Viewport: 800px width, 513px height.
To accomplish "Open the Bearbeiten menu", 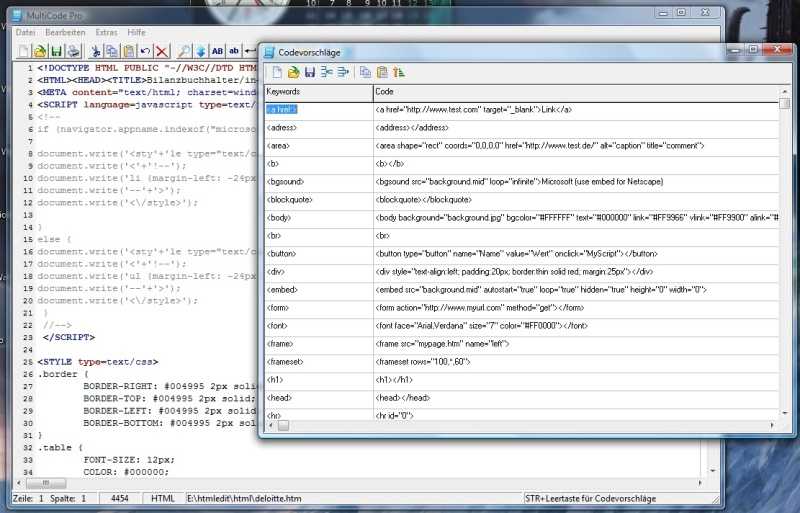I will [65, 32].
